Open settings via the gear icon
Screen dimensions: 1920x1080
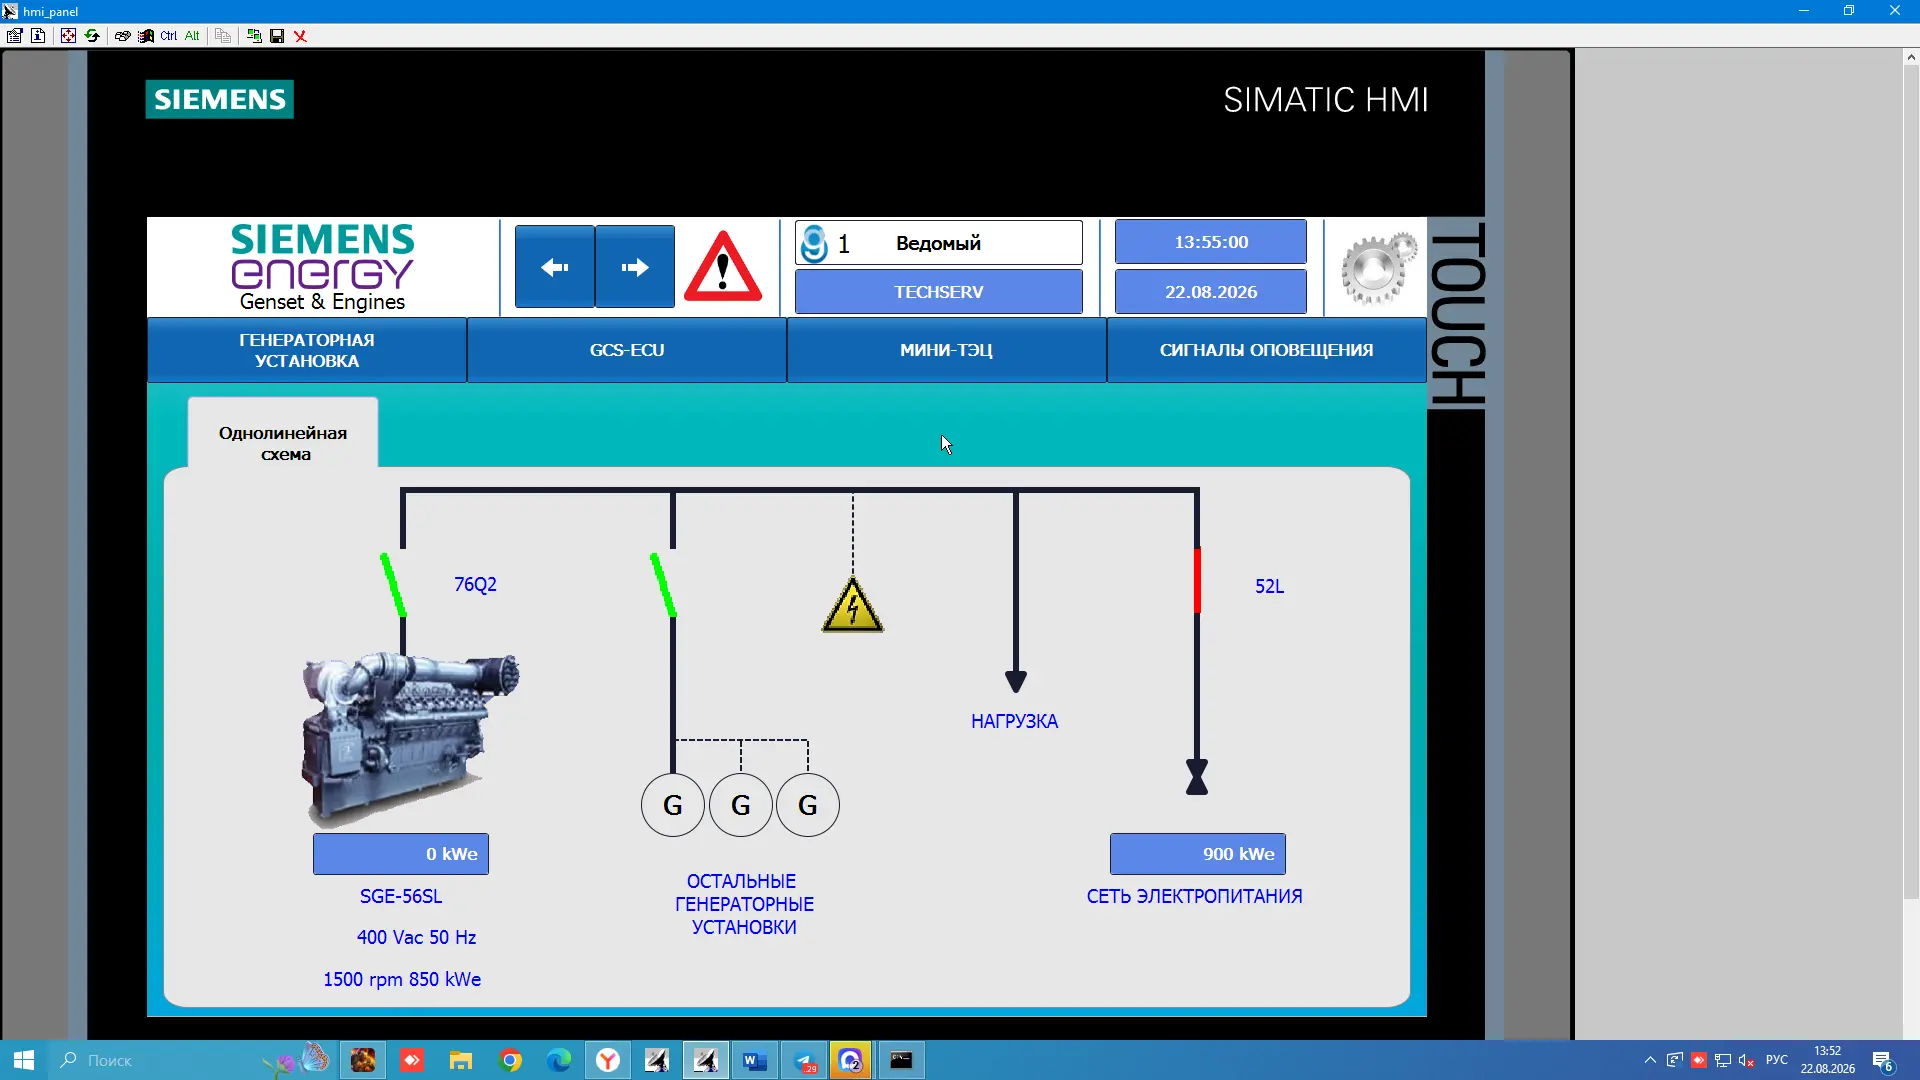pos(1378,268)
